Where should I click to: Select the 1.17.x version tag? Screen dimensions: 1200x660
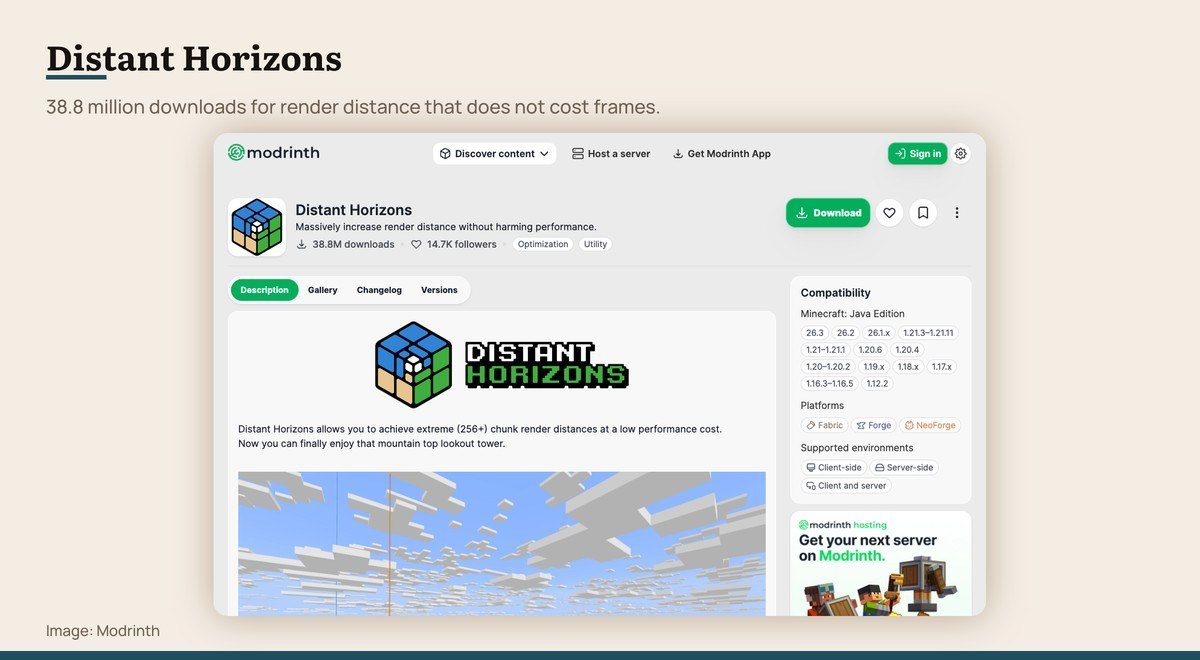[942, 367]
